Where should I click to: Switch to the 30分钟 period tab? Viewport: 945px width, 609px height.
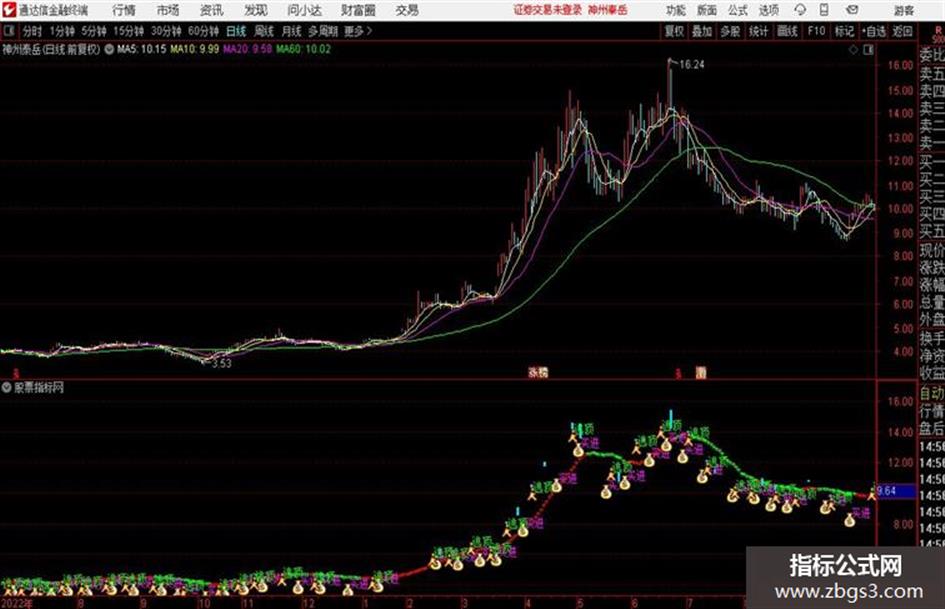pos(166,31)
